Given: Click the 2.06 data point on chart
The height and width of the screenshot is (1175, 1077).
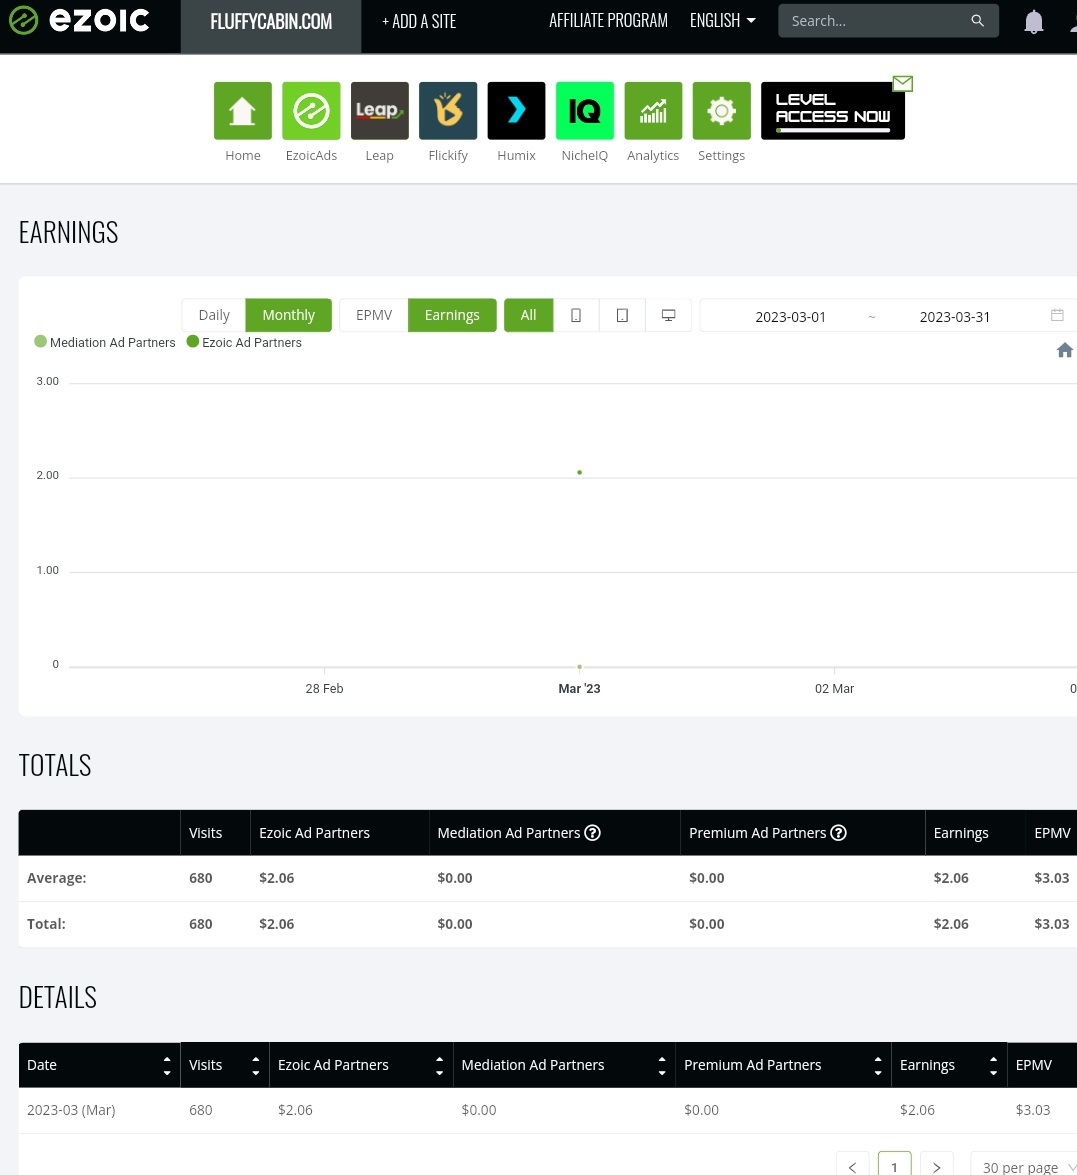Looking at the screenshot, I should pyautogui.click(x=579, y=472).
